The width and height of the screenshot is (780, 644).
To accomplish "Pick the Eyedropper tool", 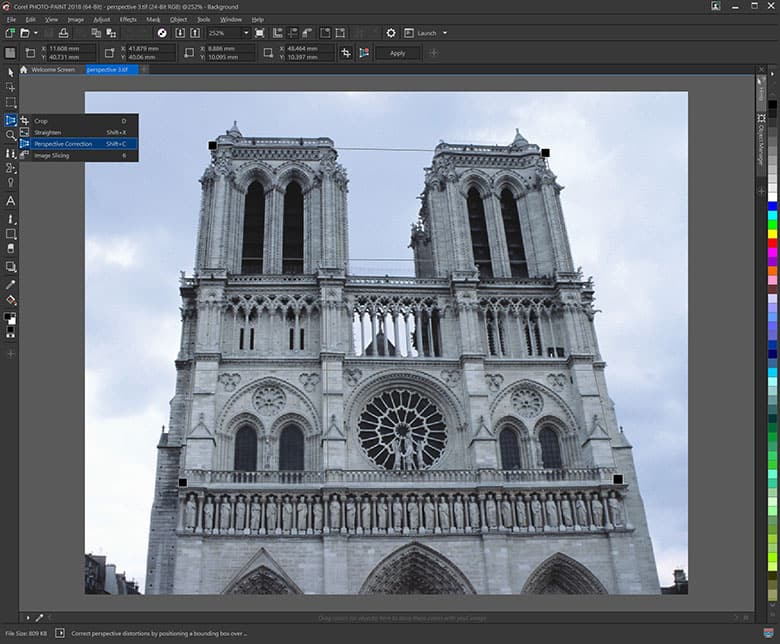I will [x=11, y=284].
